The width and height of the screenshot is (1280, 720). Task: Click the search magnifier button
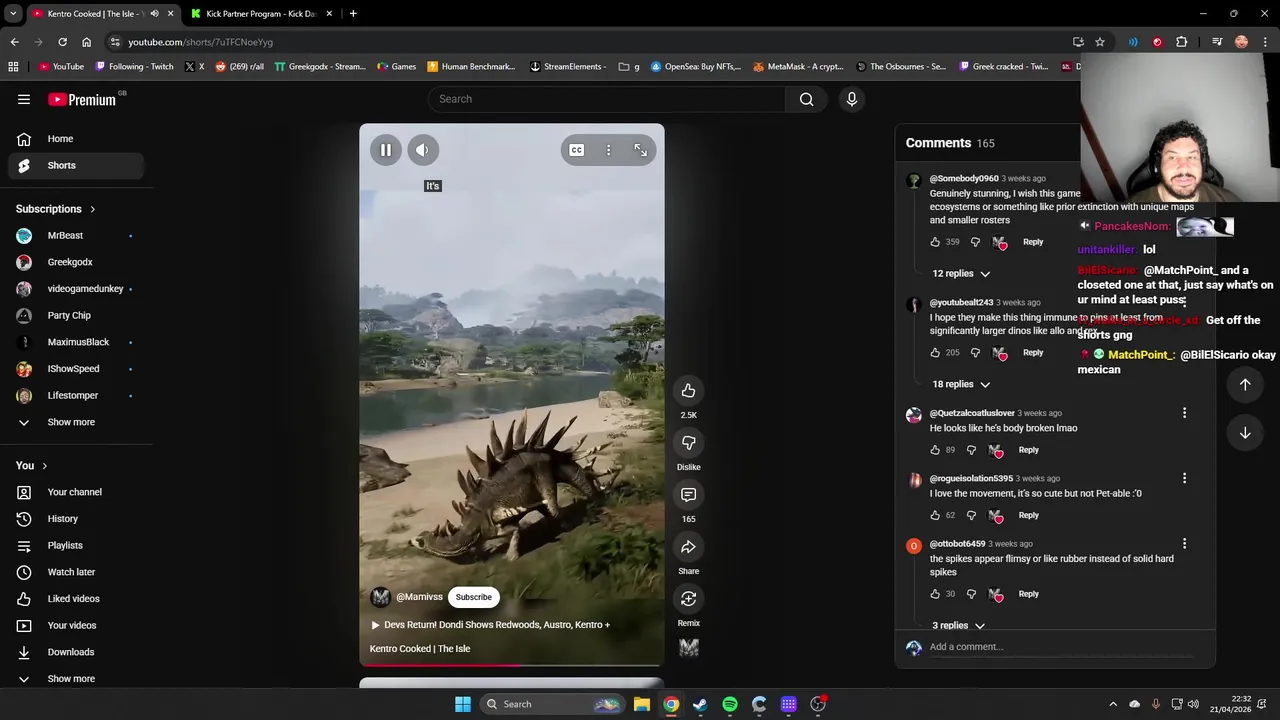tap(806, 99)
